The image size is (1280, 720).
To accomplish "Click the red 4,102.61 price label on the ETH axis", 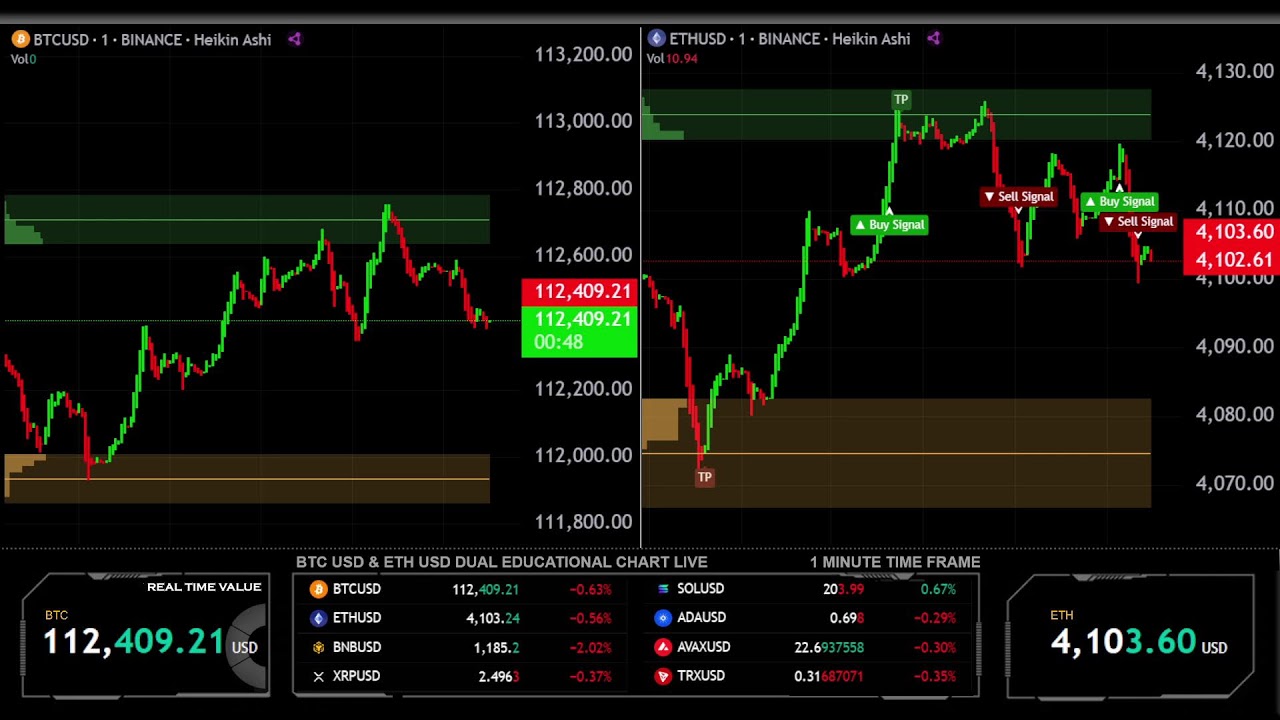I will pyautogui.click(x=1231, y=261).
